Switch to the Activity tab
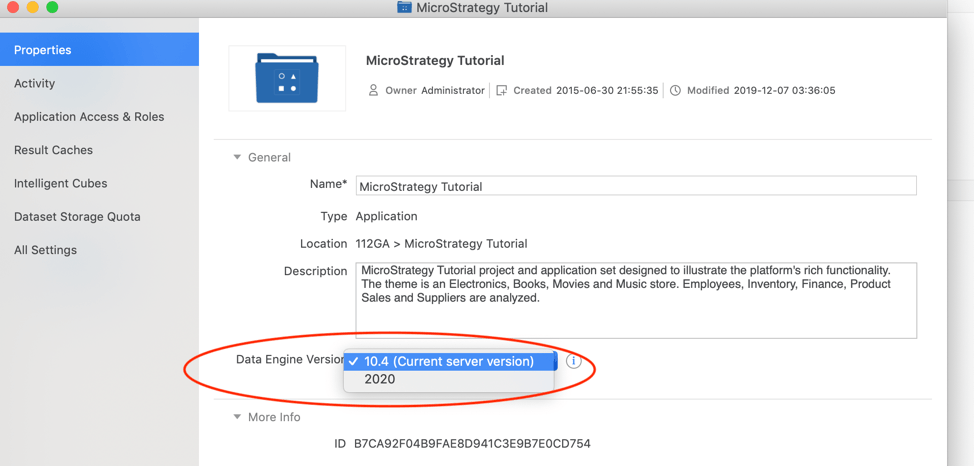Viewport: 974px width, 466px height. [35, 84]
